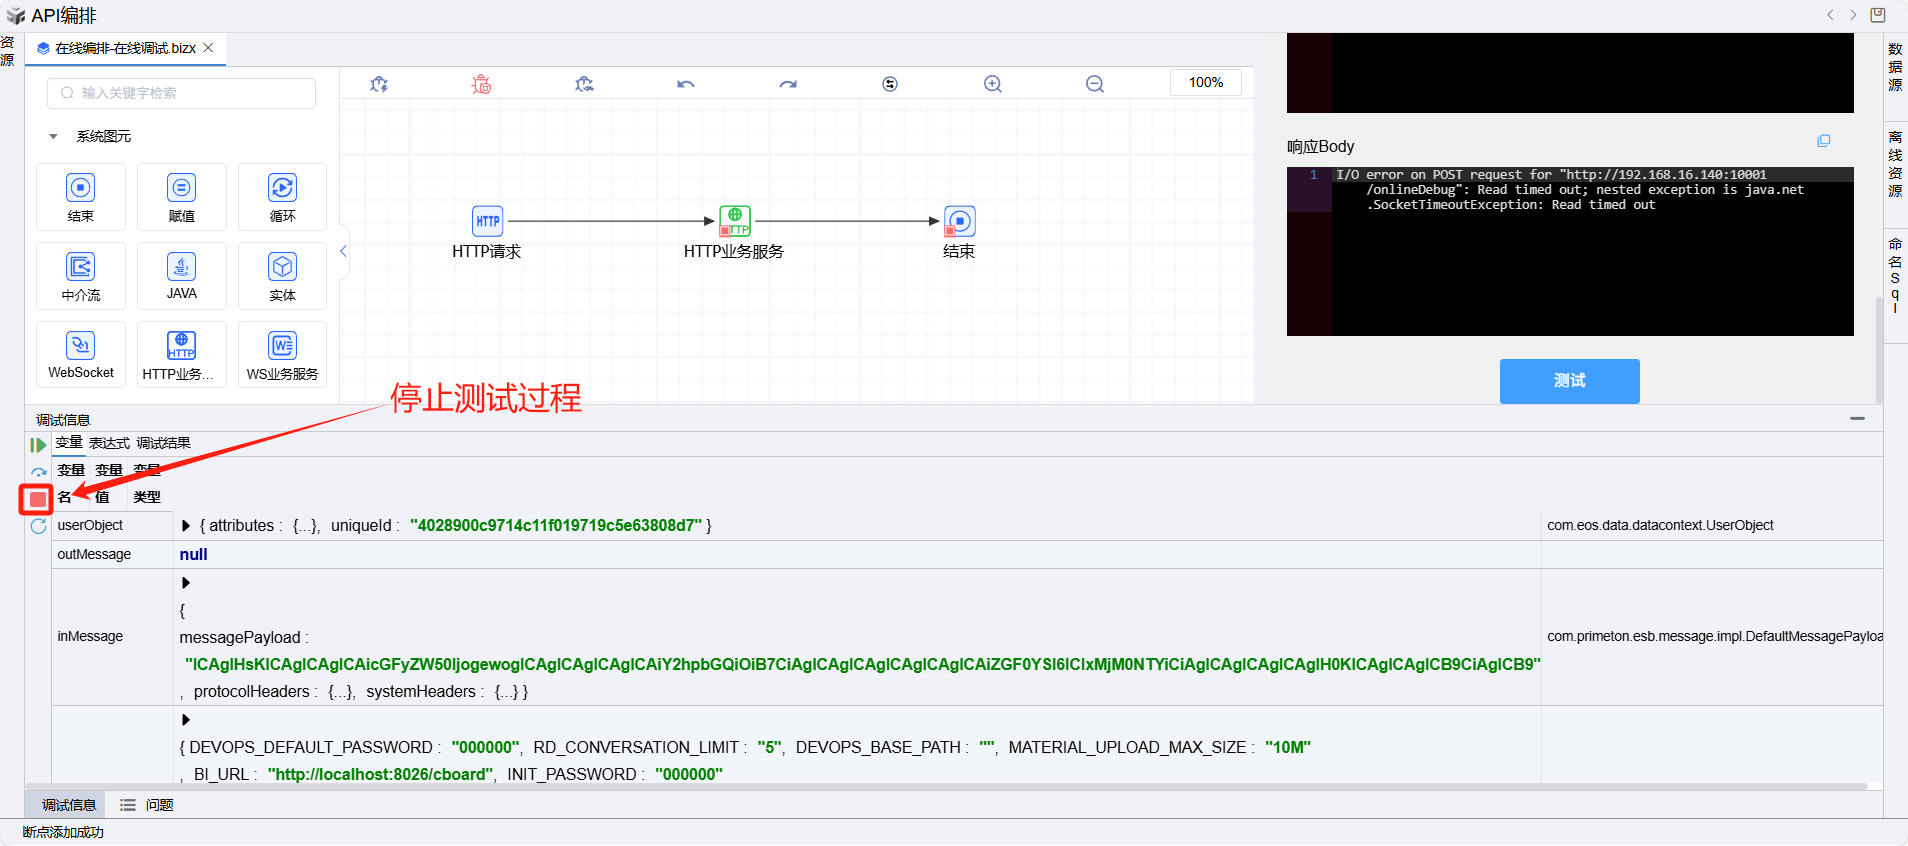Zoom in using the magnifier plus icon
1908x846 pixels.
[x=992, y=84]
